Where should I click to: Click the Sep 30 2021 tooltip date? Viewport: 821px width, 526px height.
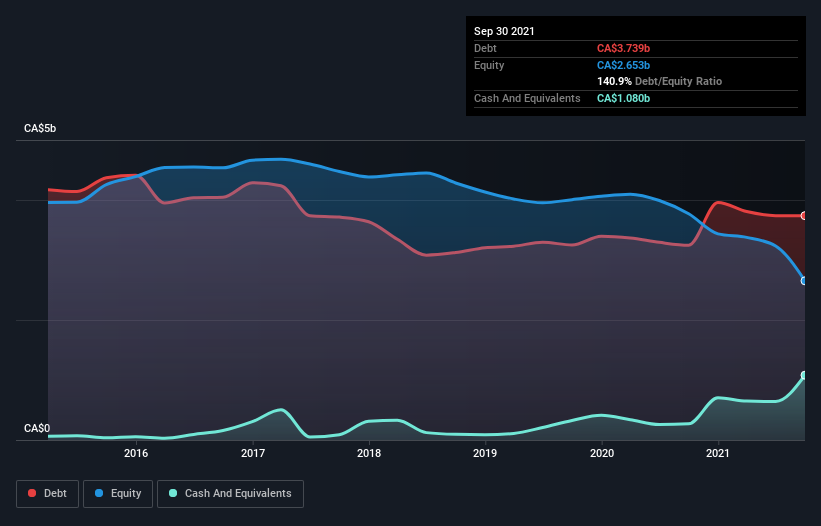point(504,31)
